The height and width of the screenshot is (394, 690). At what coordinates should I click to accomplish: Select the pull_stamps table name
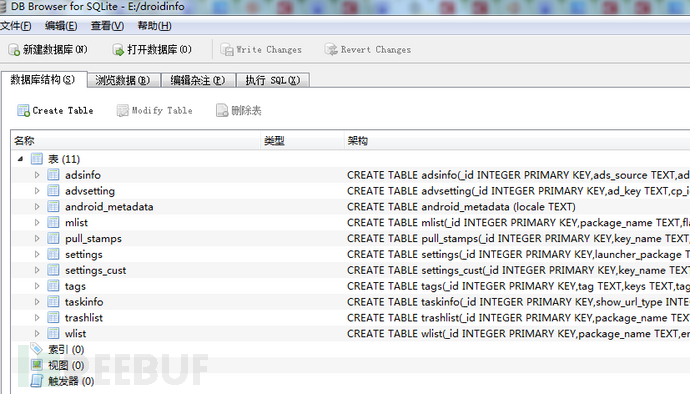click(93, 239)
